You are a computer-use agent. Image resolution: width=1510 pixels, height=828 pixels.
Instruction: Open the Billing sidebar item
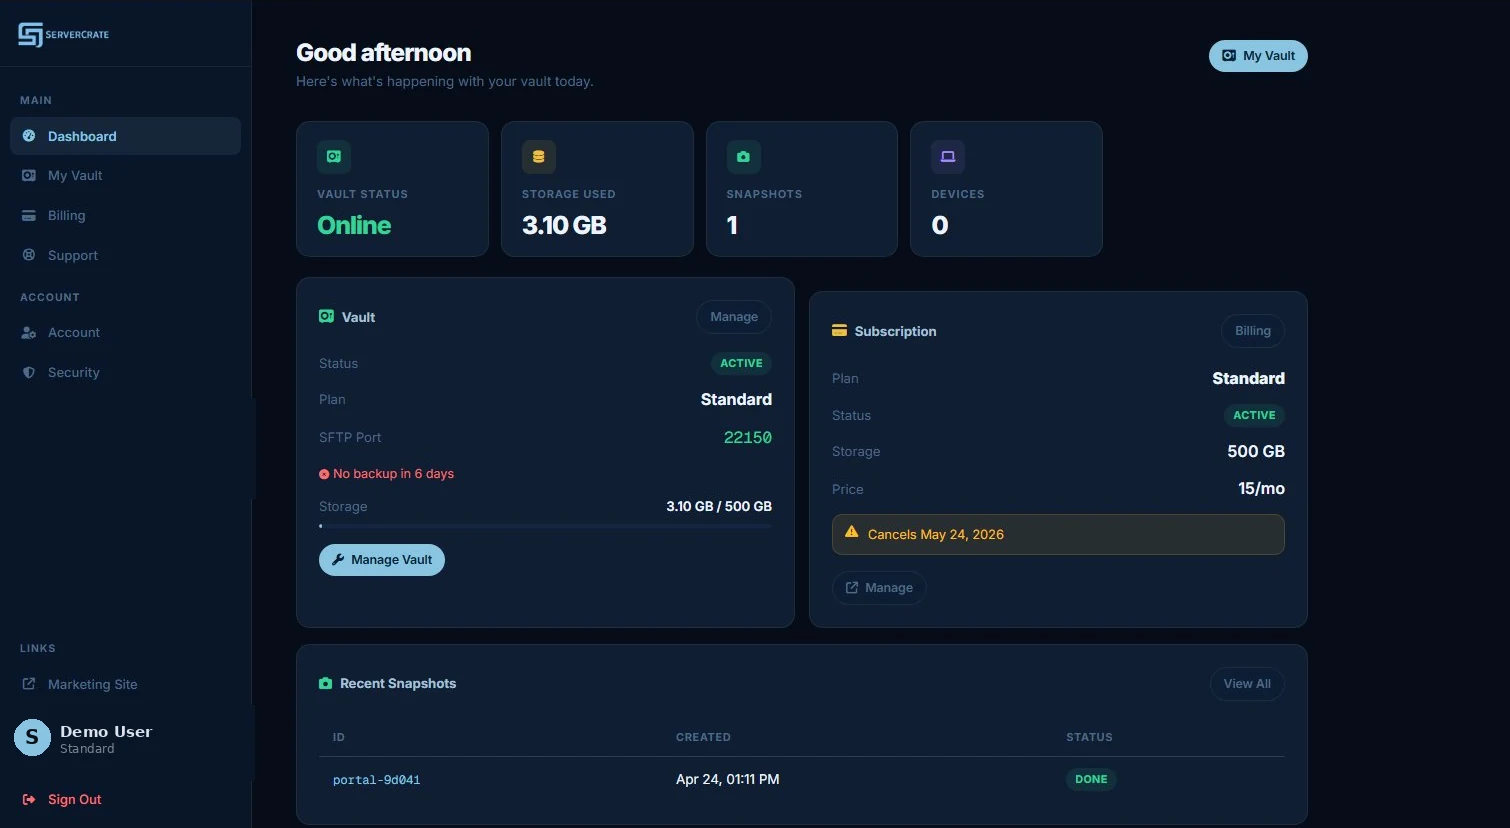[125, 215]
